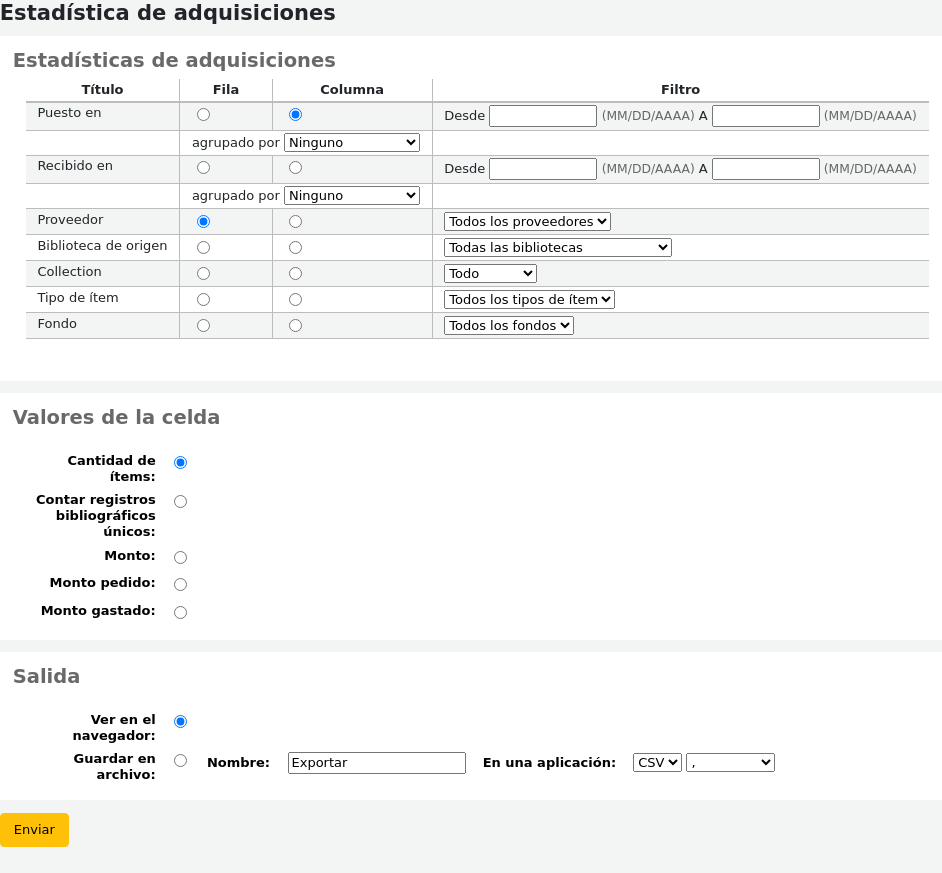
Task: Click the Título column header
Action: coord(102,90)
